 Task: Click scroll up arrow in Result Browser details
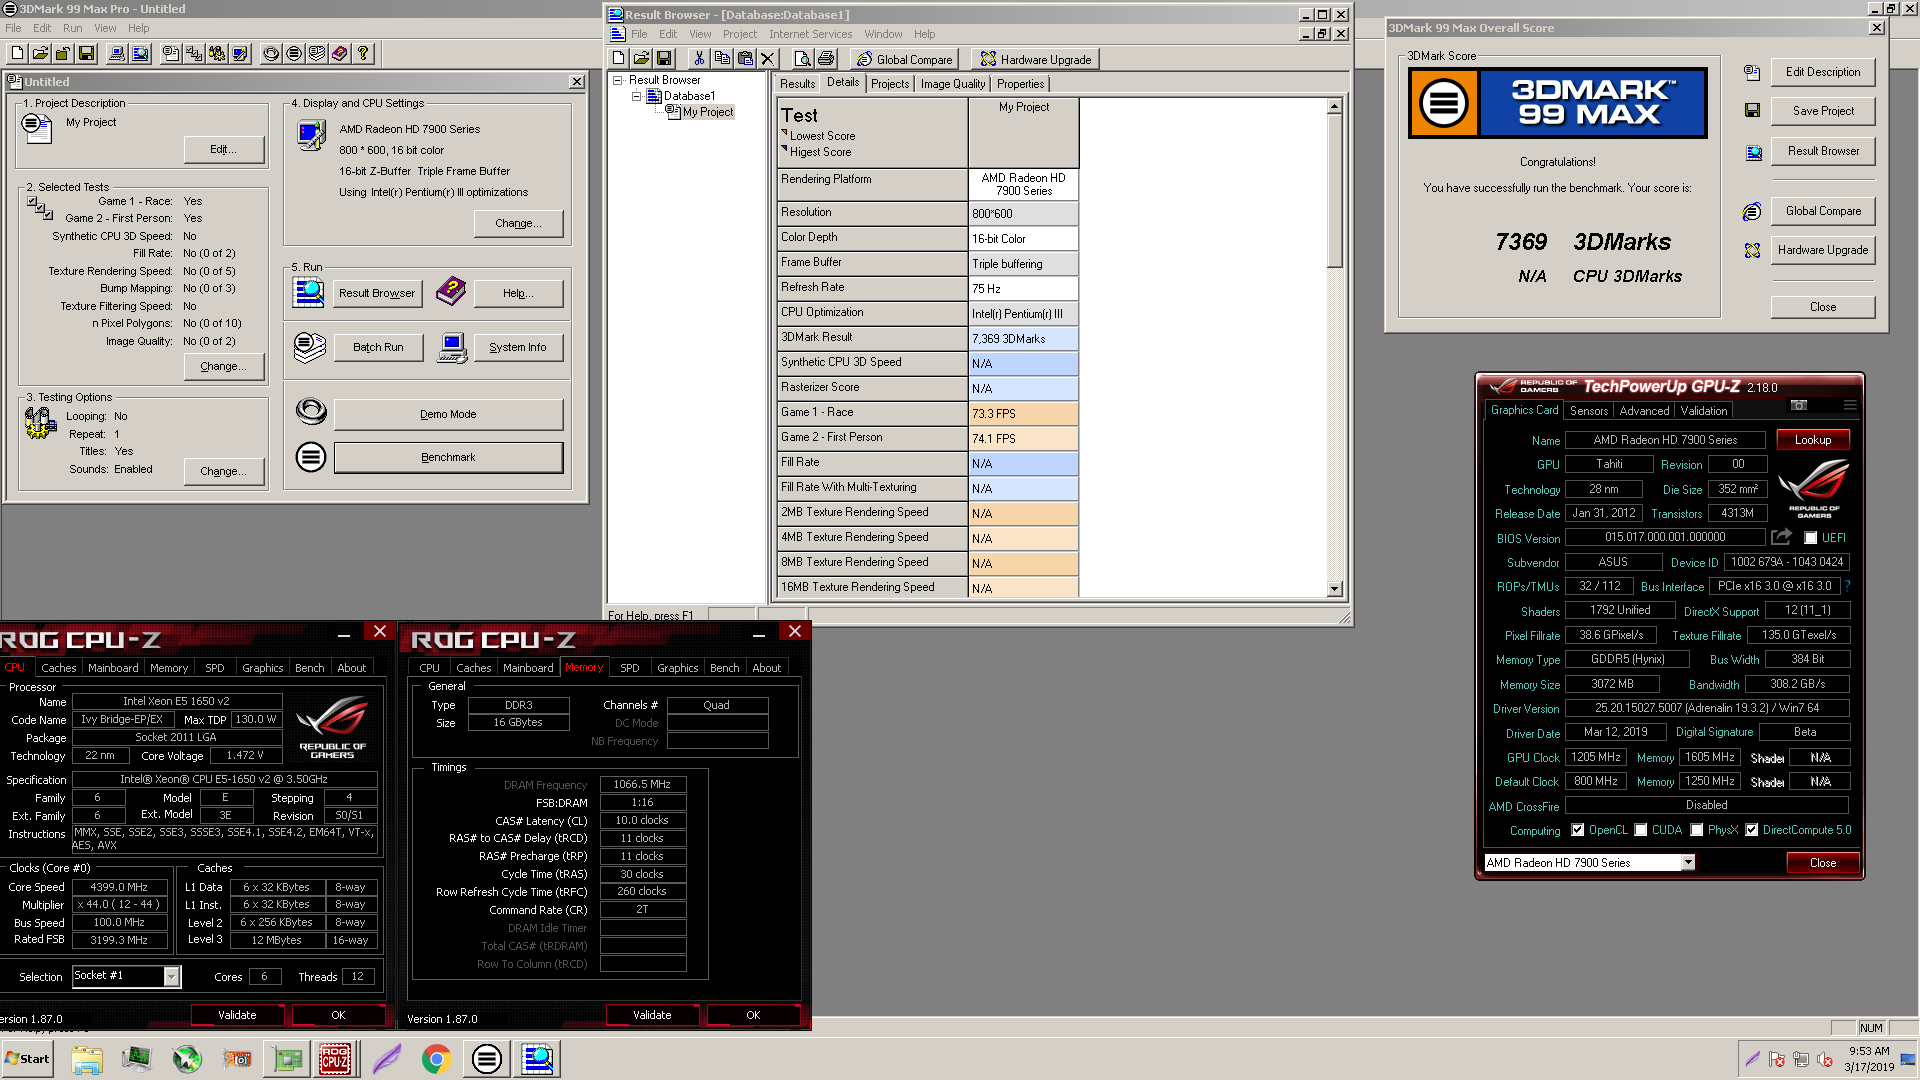1334,106
